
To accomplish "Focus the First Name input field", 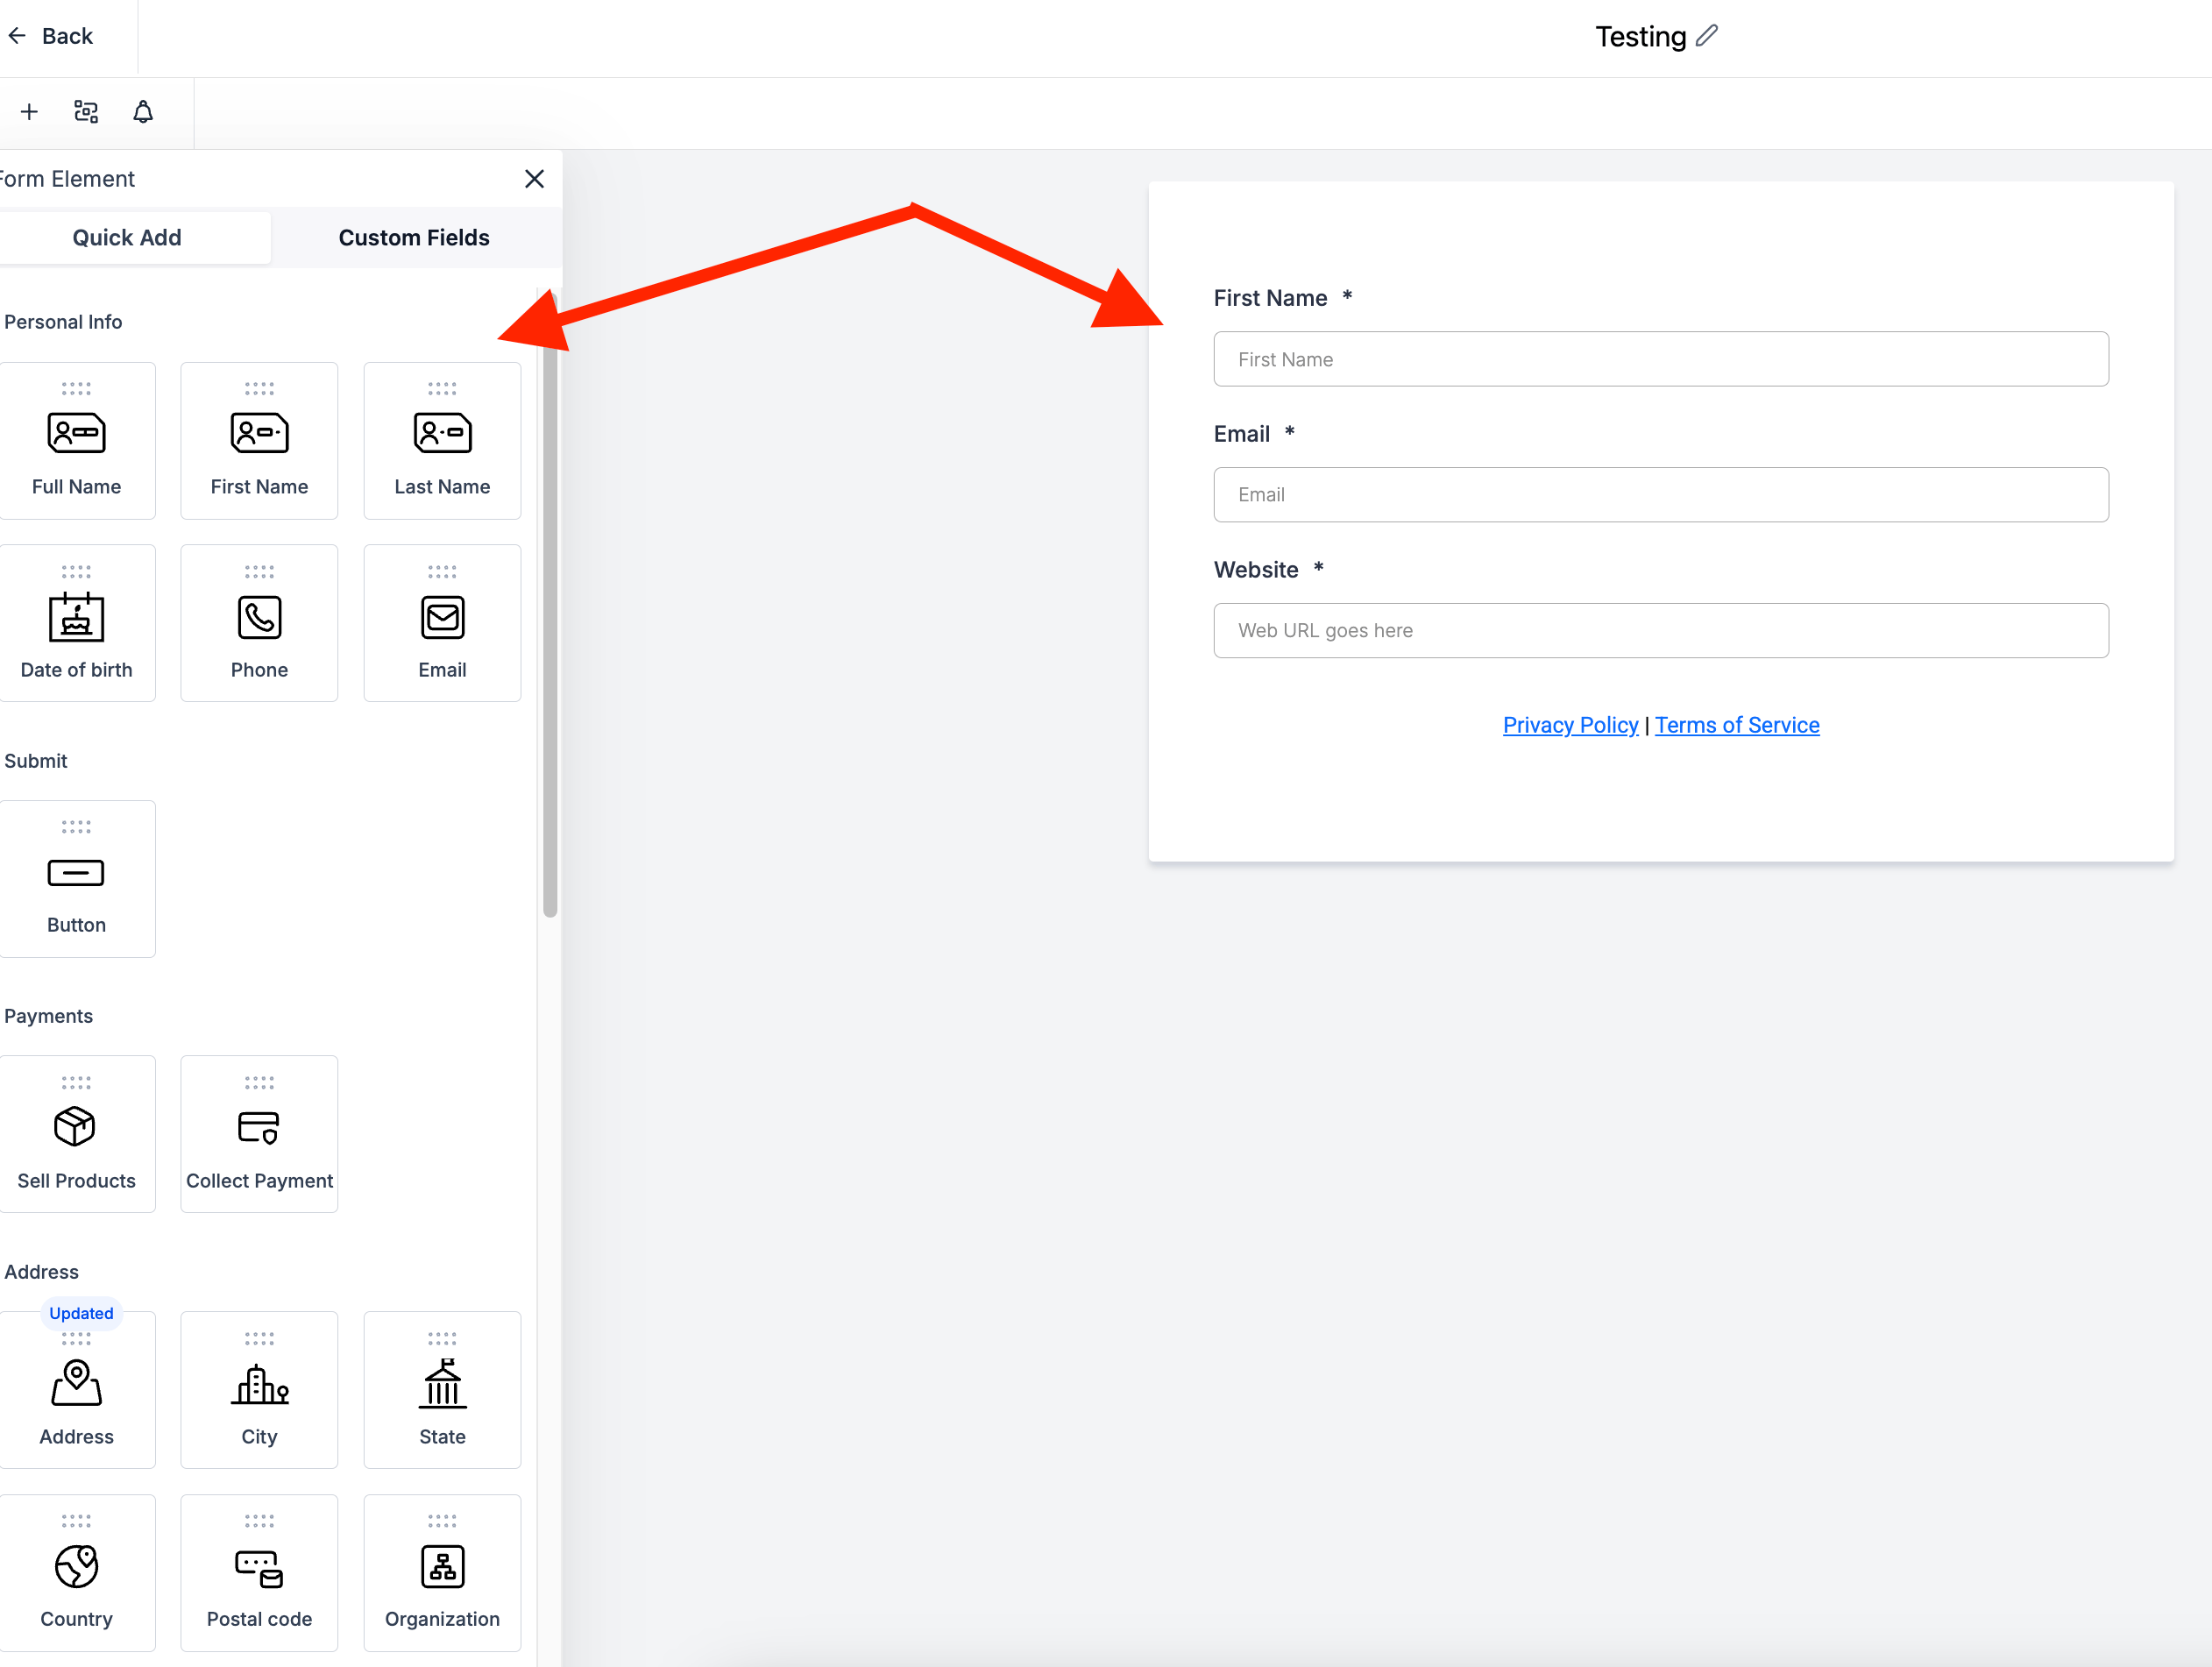I will pos(1661,359).
